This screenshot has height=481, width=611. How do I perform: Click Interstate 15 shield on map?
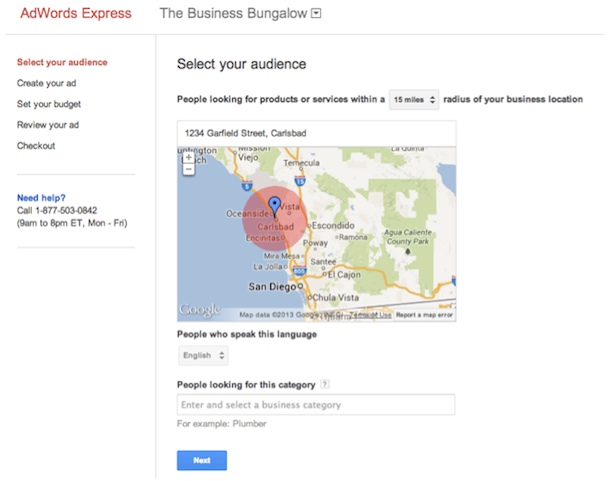point(300,181)
